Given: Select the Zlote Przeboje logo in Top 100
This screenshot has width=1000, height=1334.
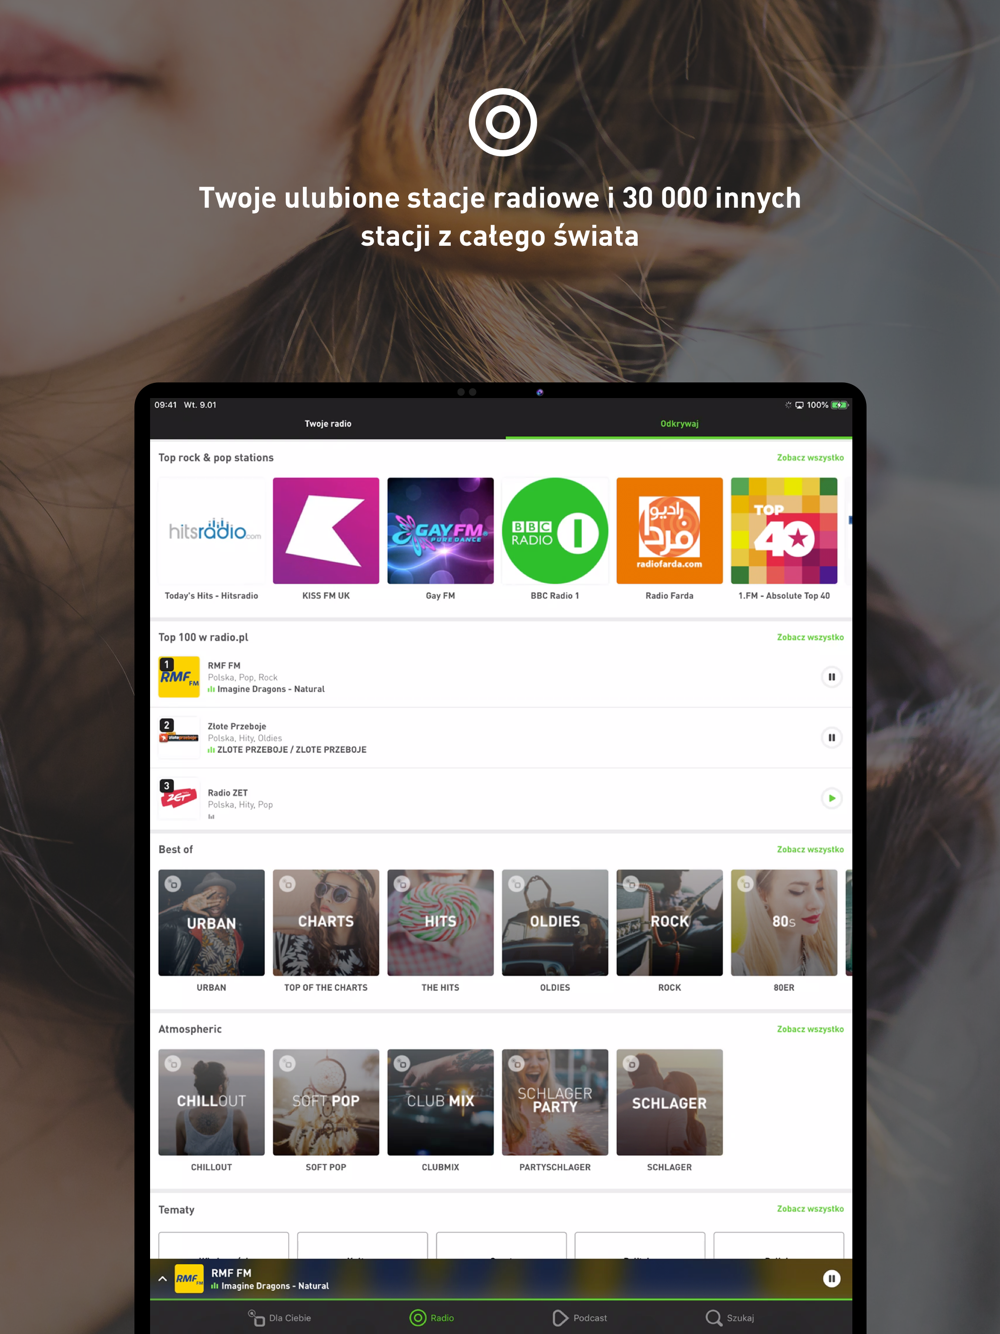Looking at the screenshot, I should tap(179, 738).
